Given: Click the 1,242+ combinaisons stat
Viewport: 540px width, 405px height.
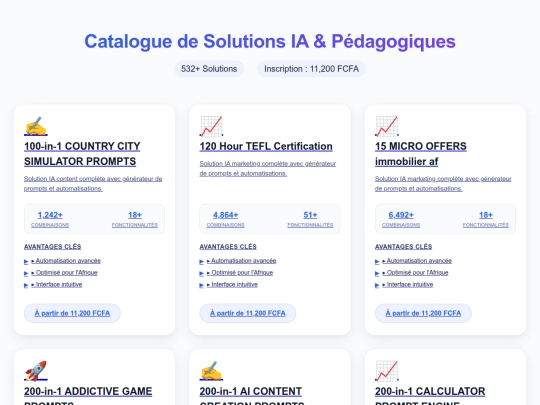Looking at the screenshot, I should 50,219.
